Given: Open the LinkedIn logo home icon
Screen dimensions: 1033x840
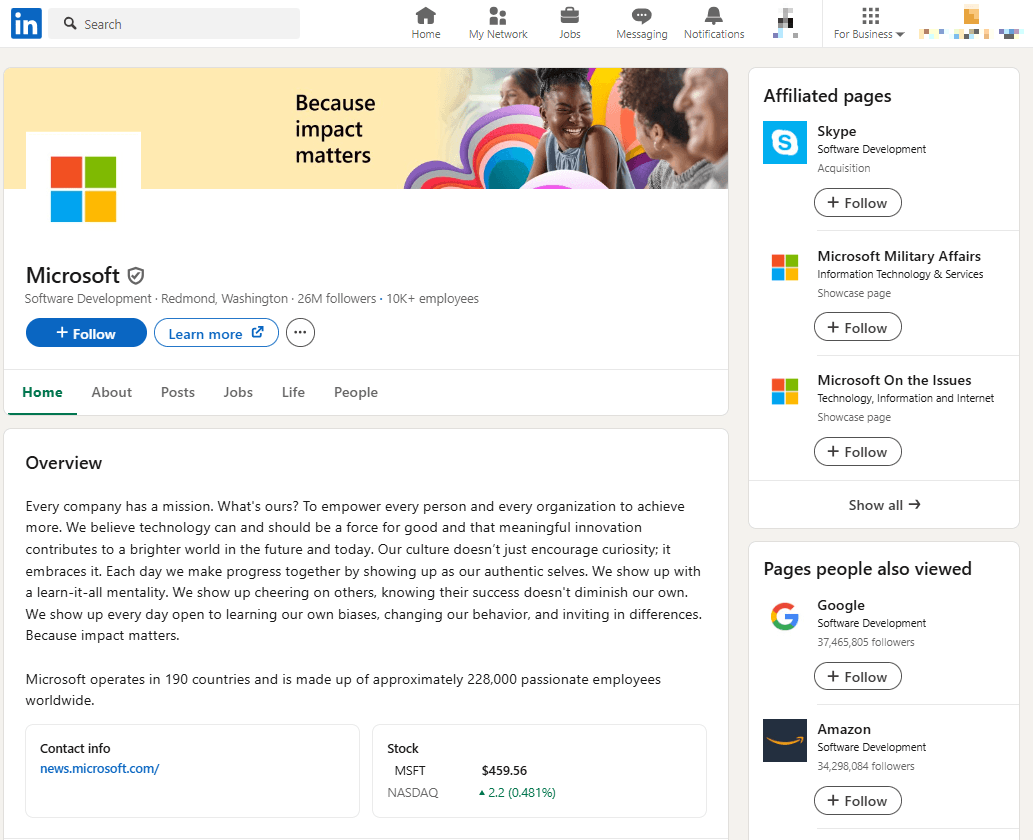Looking at the screenshot, I should [26, 24].
